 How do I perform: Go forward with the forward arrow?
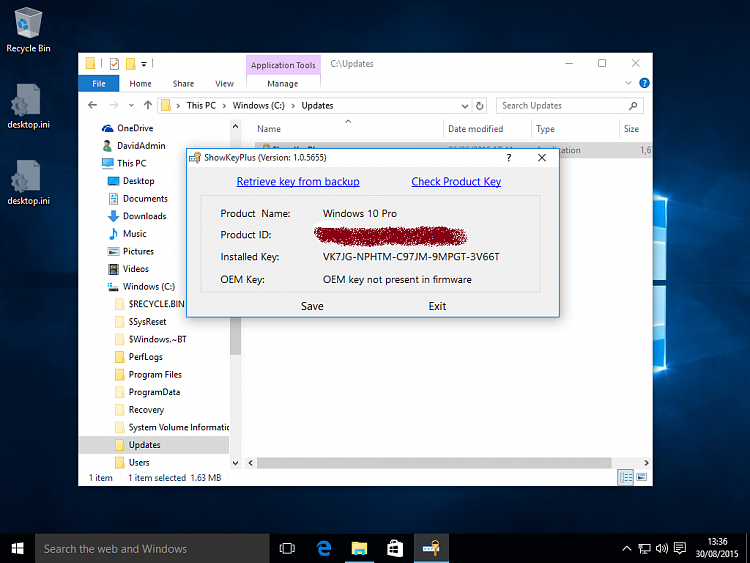coord(114,105)
